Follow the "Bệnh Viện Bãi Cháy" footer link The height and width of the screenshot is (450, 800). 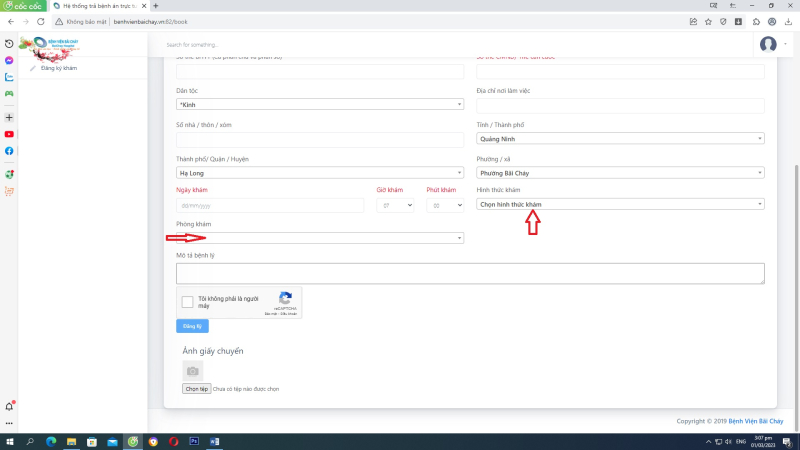coord(760,421)
